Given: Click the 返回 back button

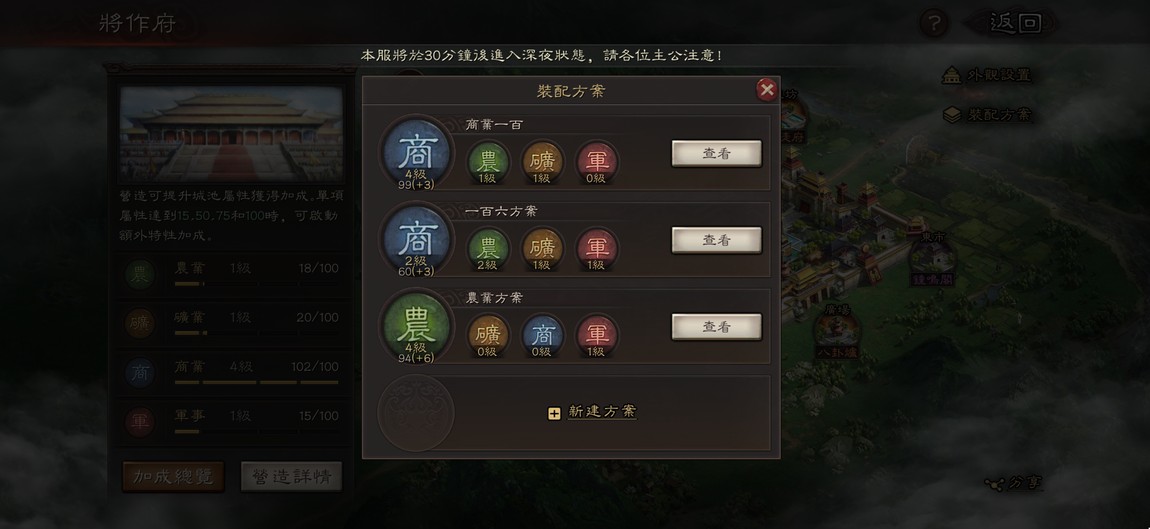Looking at the screenshot, I should pos(1015,23).
